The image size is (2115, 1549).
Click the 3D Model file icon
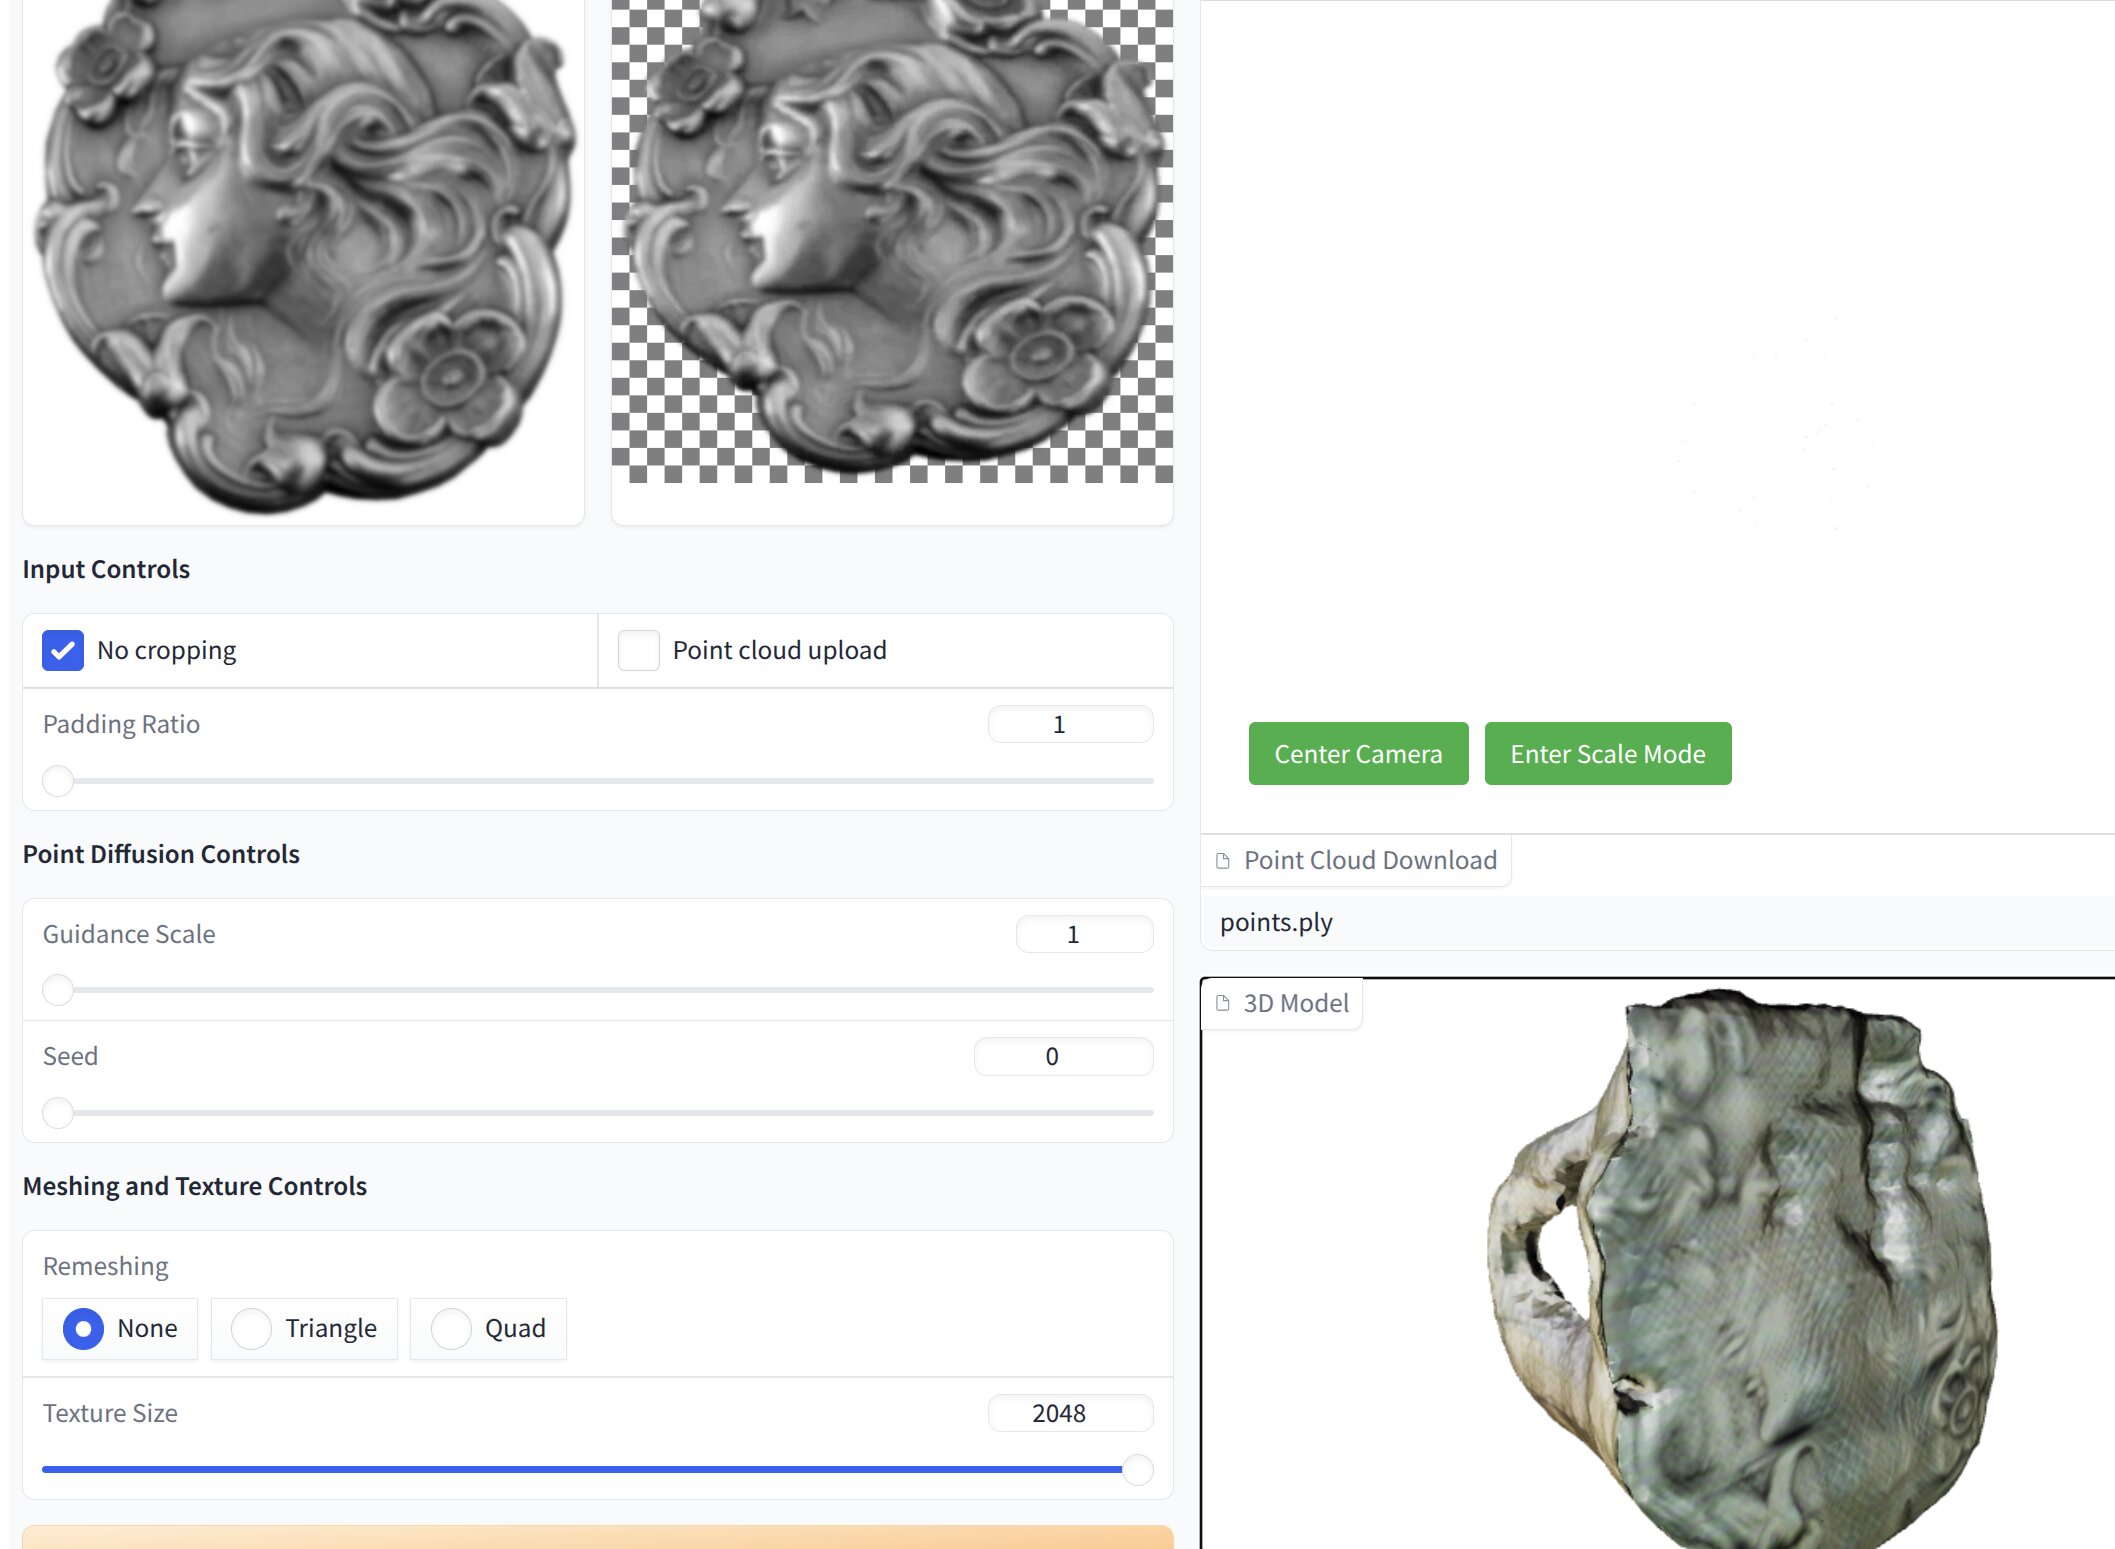coord(1222,1003)
